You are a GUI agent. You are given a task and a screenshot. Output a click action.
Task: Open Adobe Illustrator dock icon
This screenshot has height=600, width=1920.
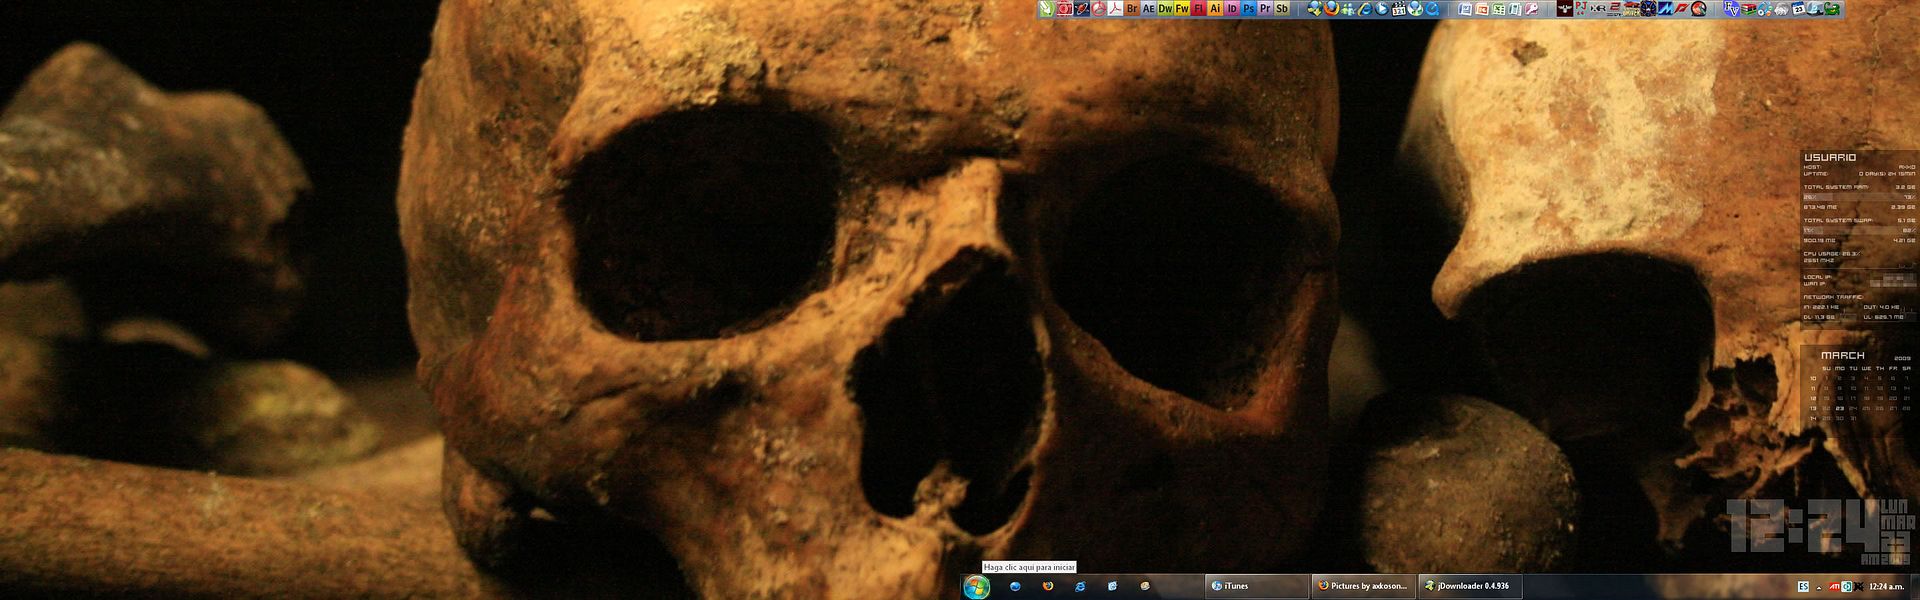click(1216, 8)
